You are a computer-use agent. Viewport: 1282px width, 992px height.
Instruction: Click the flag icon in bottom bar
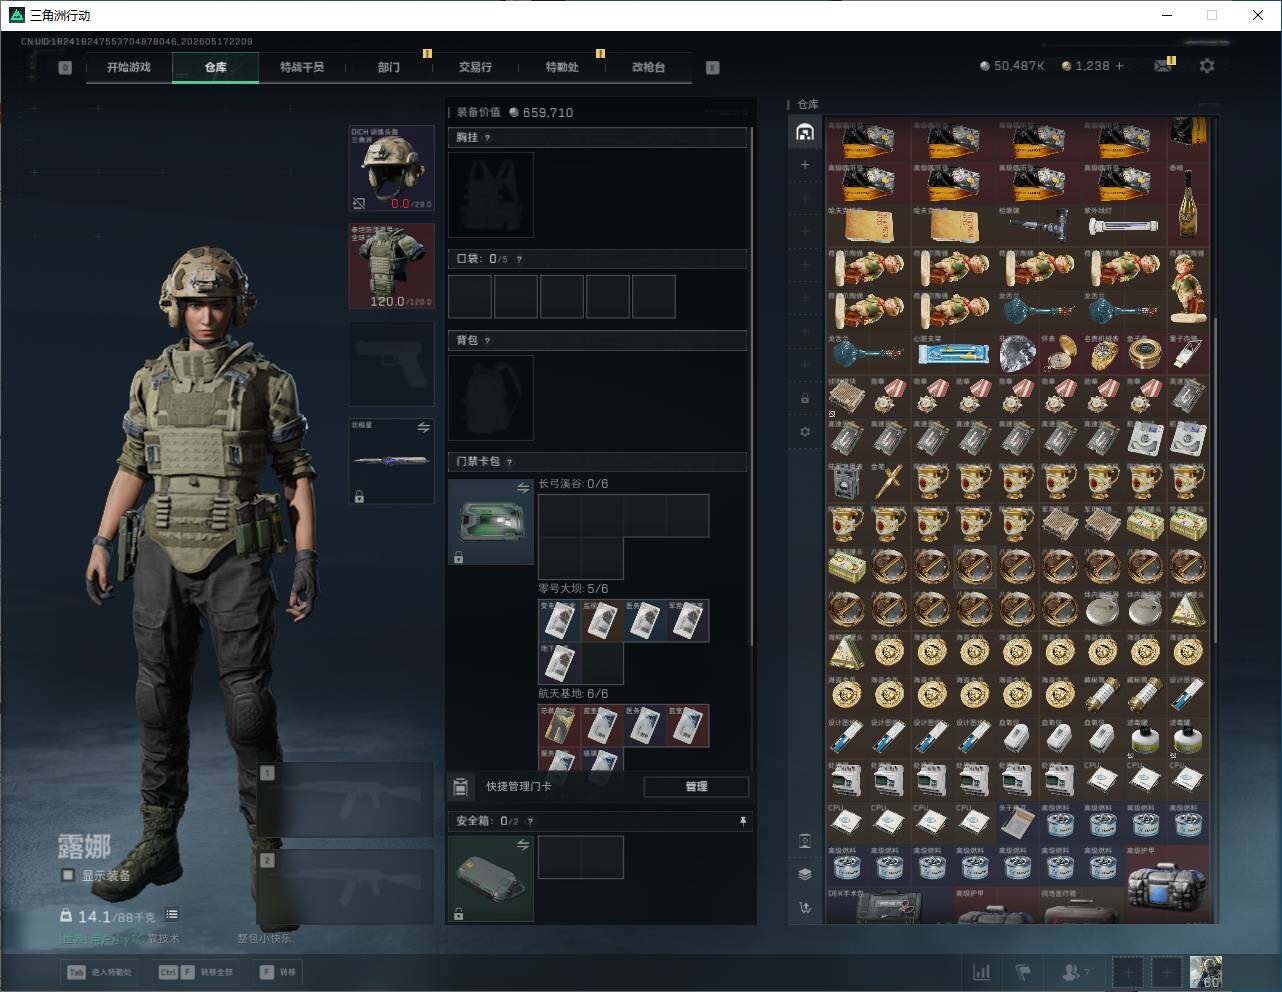(1023, 972)
